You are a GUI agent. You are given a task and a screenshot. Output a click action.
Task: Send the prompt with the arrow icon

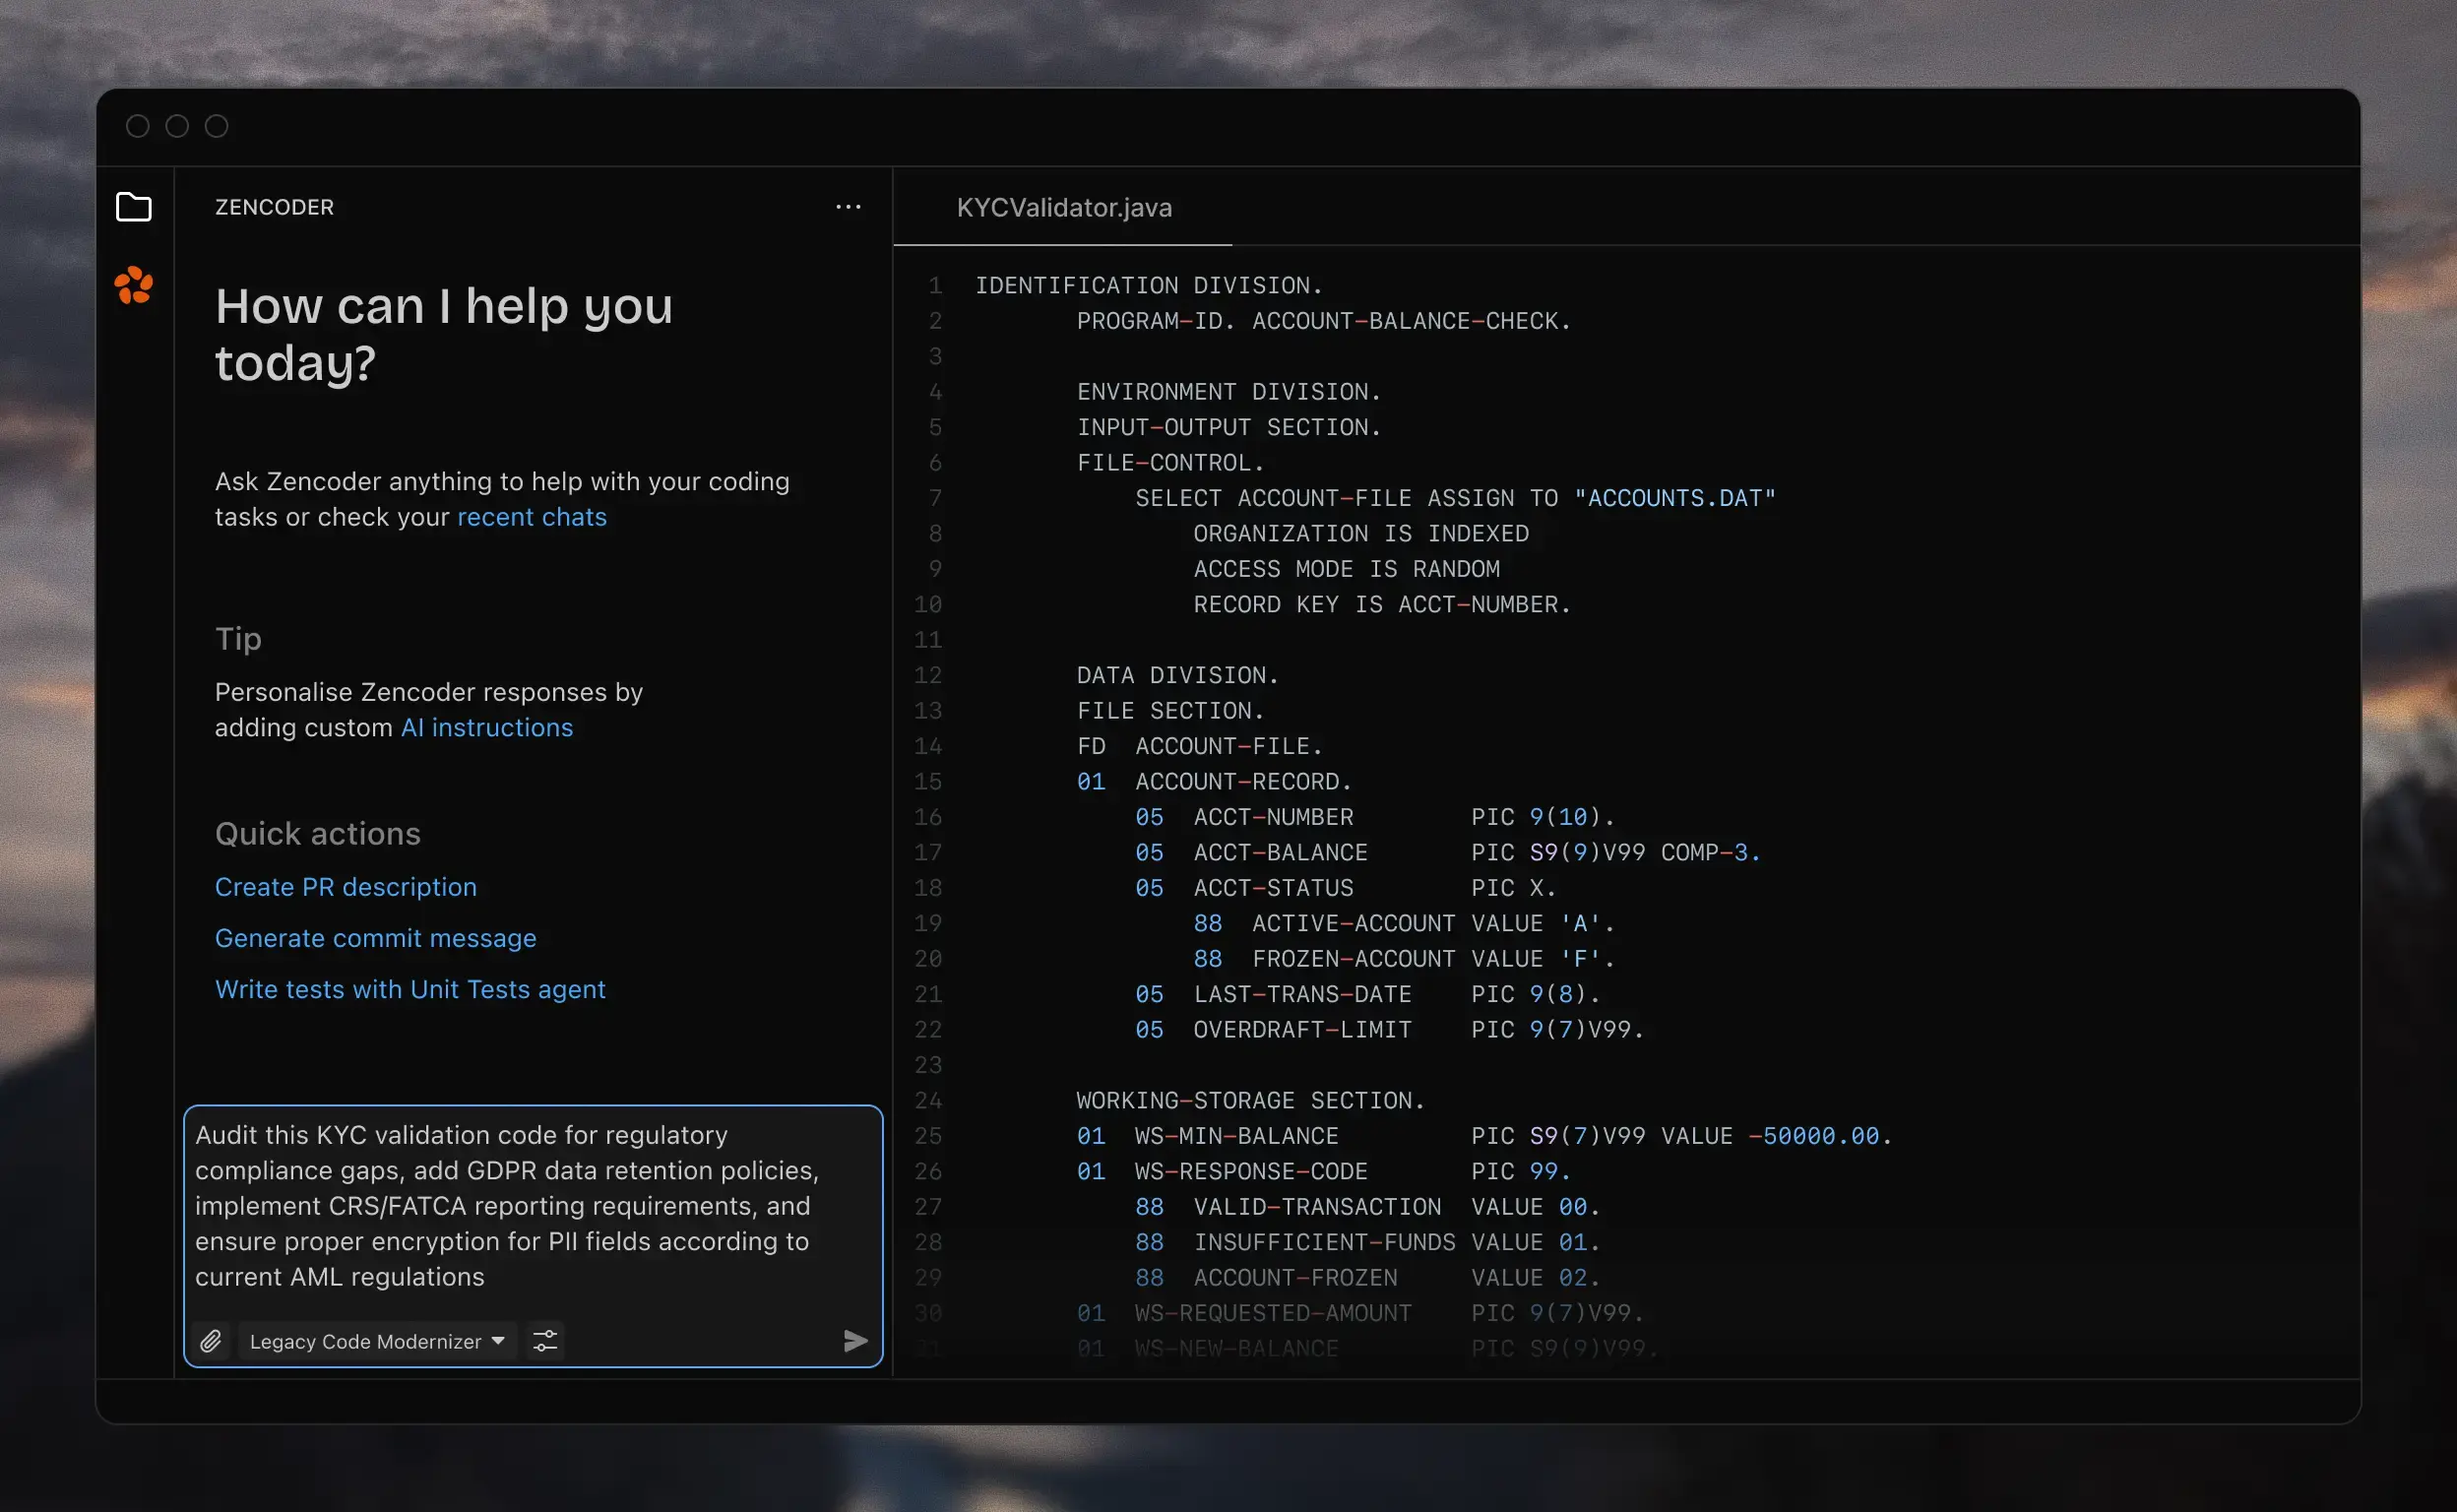pos(855,1341)
